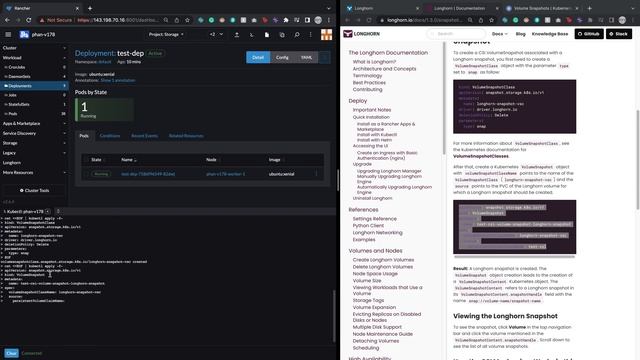Screen dimensions: 640x360
Task: Click the Longhorn logo on the docs page
Action: 362,34
